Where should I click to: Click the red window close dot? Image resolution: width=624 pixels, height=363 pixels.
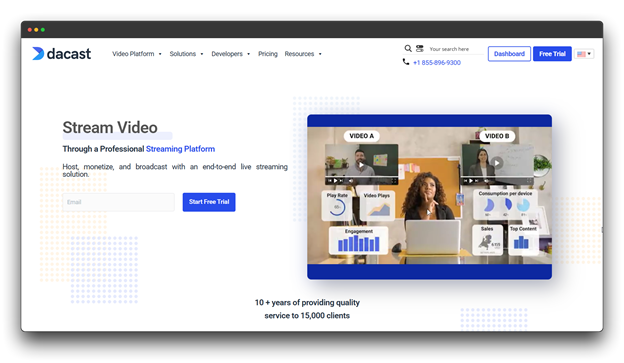[29, 30]
